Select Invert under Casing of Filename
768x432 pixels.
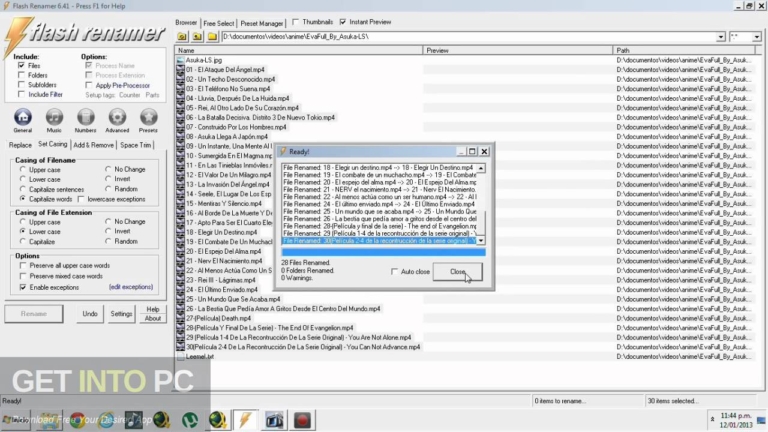[108, 179]
